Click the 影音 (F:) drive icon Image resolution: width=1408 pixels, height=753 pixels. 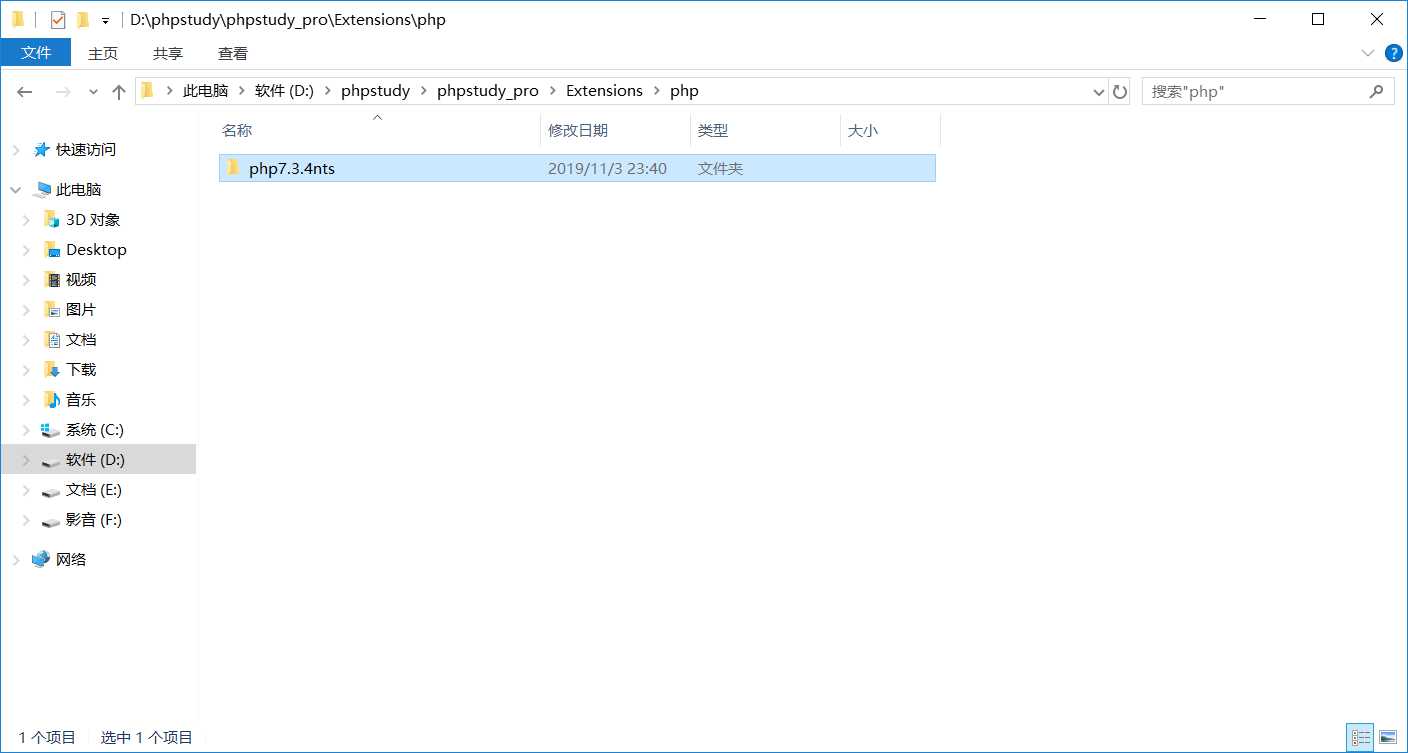point(51,521)
